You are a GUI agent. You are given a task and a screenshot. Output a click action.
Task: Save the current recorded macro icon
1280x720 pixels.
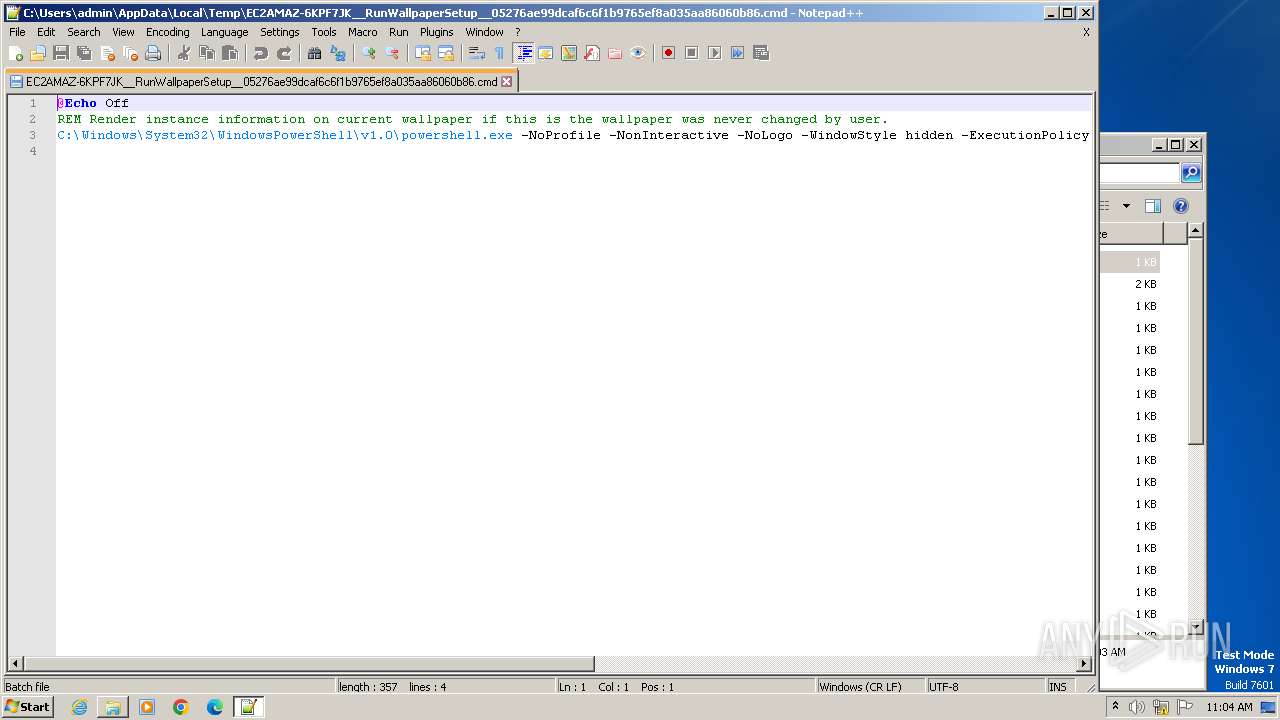pyautogui.click(x=760, y=53)
